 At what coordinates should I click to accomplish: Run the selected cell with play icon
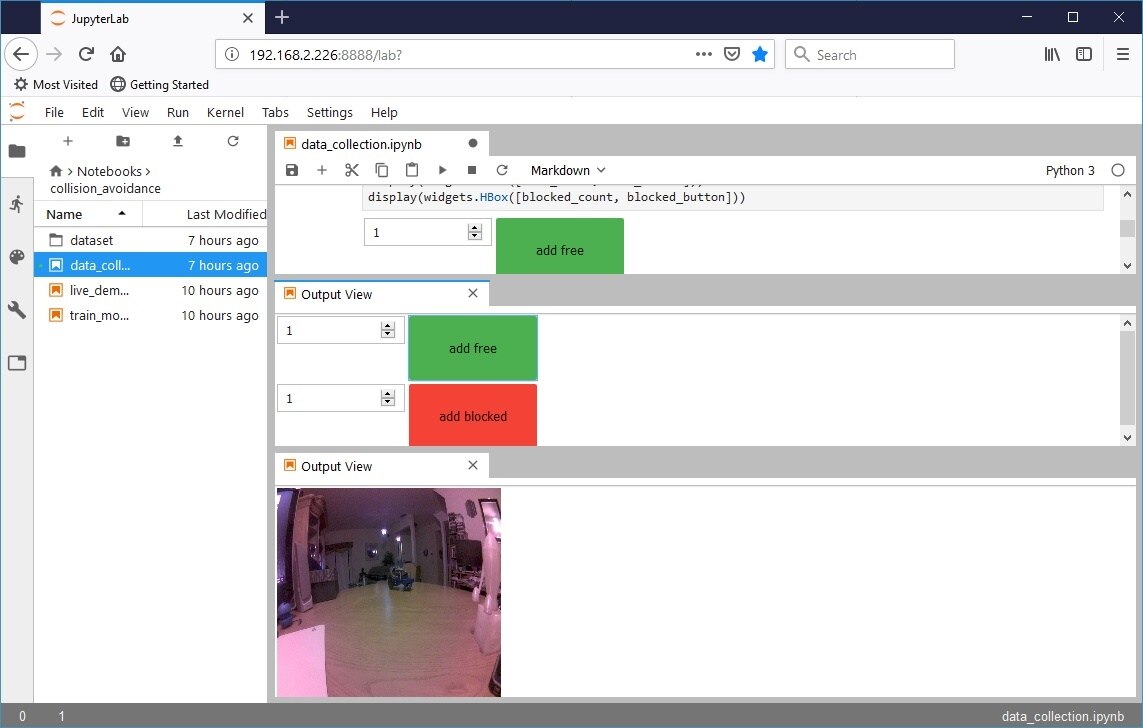(442, 170)
